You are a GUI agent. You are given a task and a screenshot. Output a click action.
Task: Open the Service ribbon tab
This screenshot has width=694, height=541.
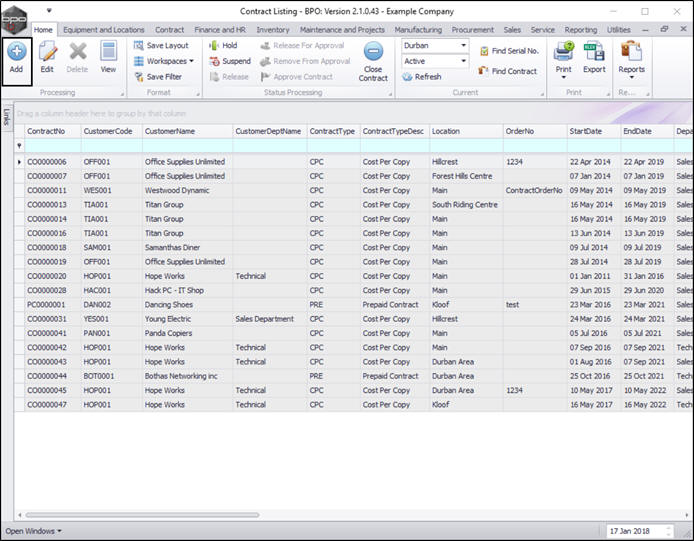(543, 30)
